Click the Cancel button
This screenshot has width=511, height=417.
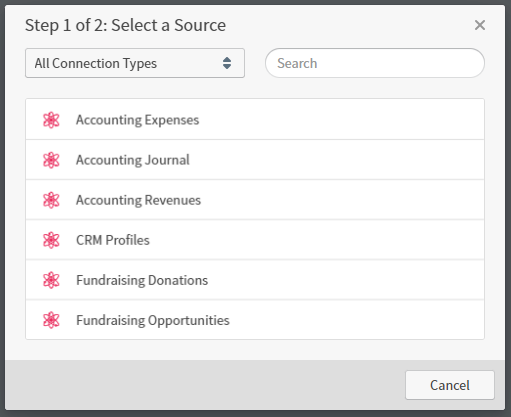450,385
